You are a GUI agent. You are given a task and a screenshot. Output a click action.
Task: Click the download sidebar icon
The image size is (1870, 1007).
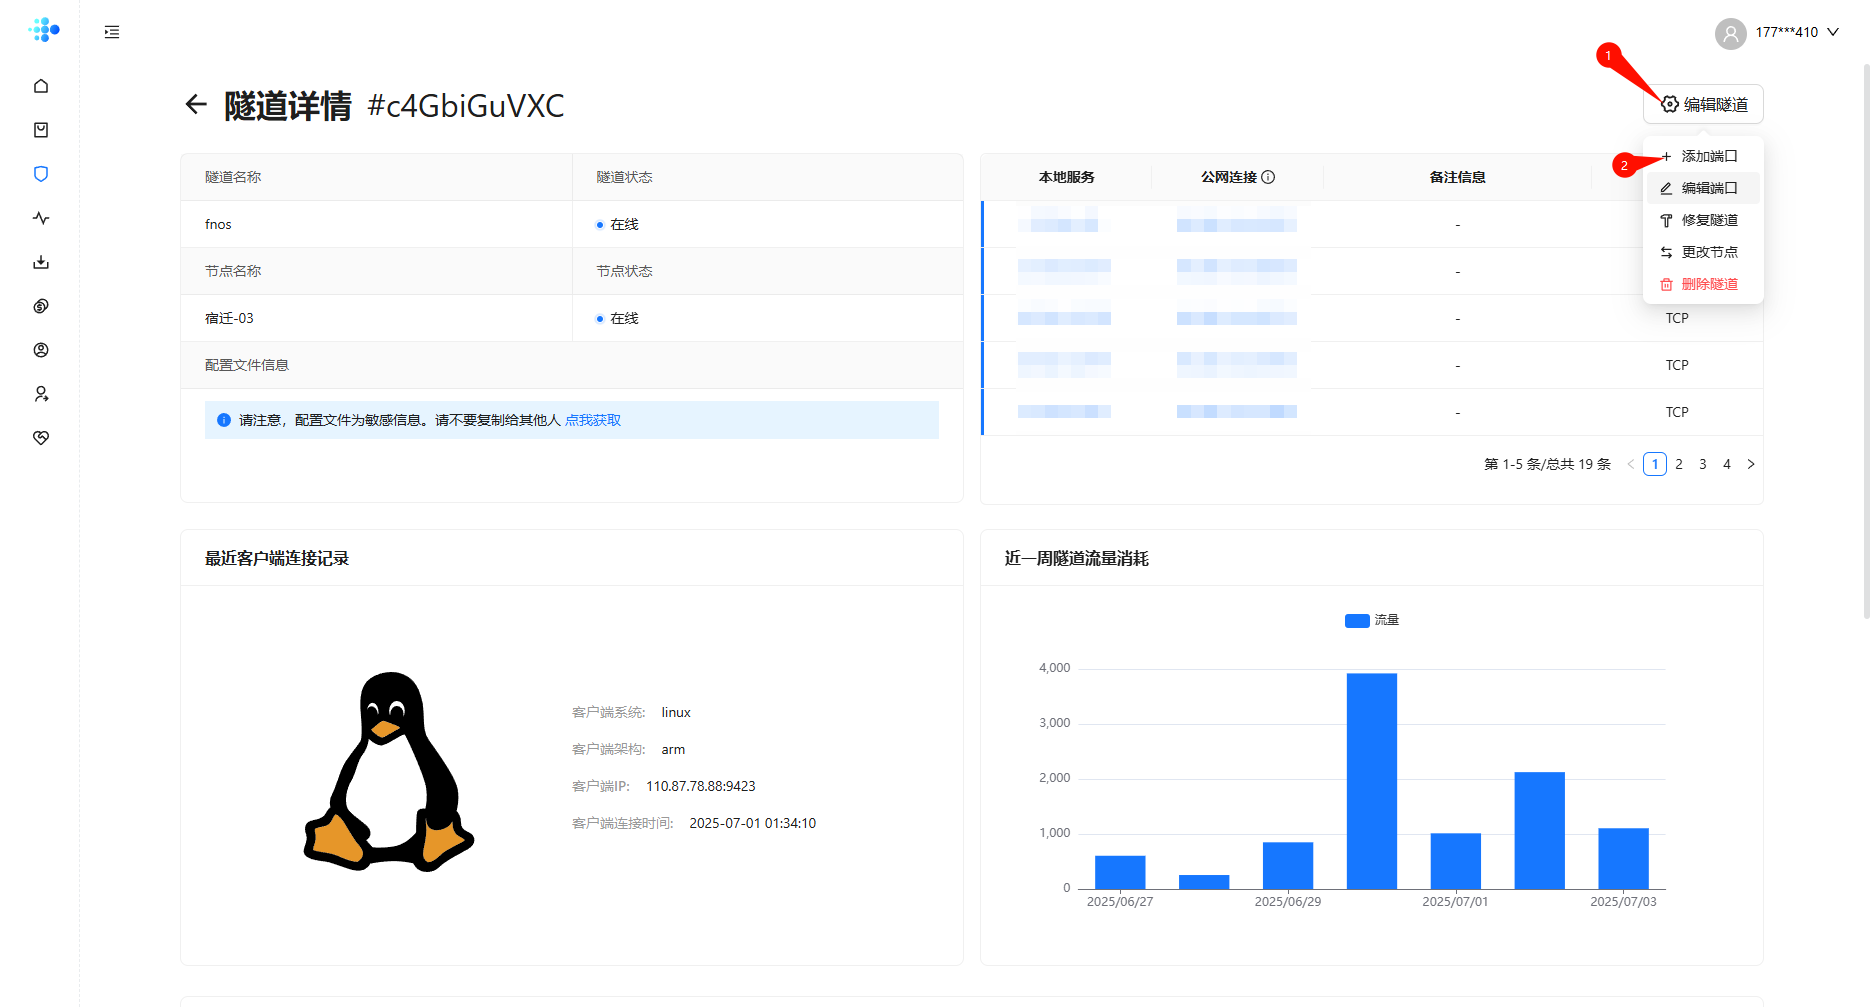coord(41,262)
